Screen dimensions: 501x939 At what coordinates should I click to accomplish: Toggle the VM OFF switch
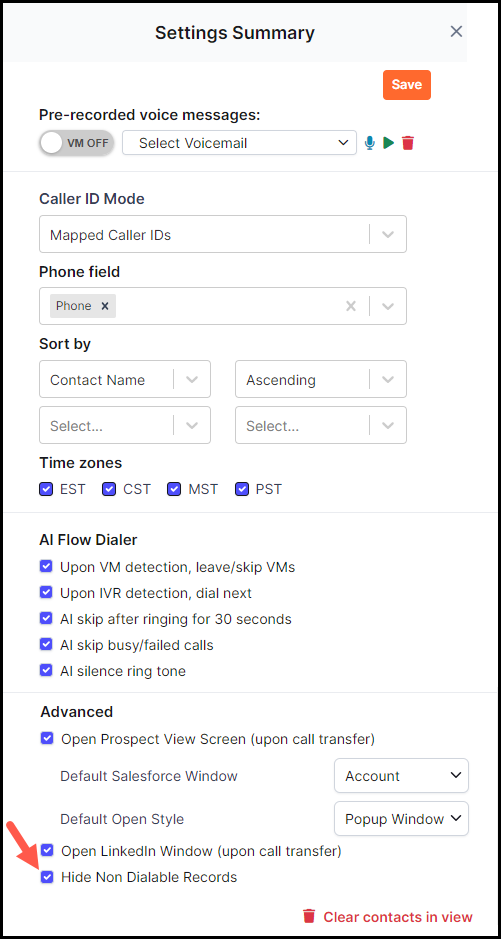pos(76,143)
